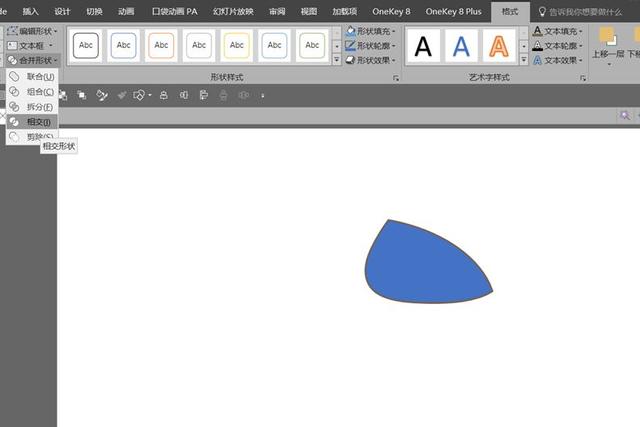Click the stacked-squares layer order icon in quick toolbar
This screenshot has height=427, width=640.
[82, 96]
